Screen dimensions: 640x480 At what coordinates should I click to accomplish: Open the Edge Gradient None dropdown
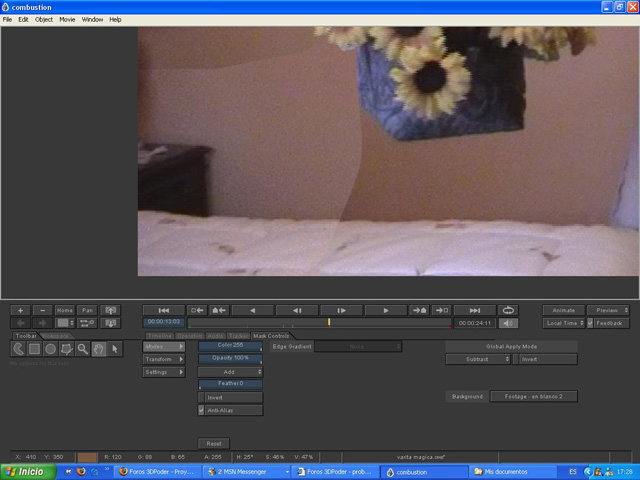pyautogui.click(x=358, y=347)
